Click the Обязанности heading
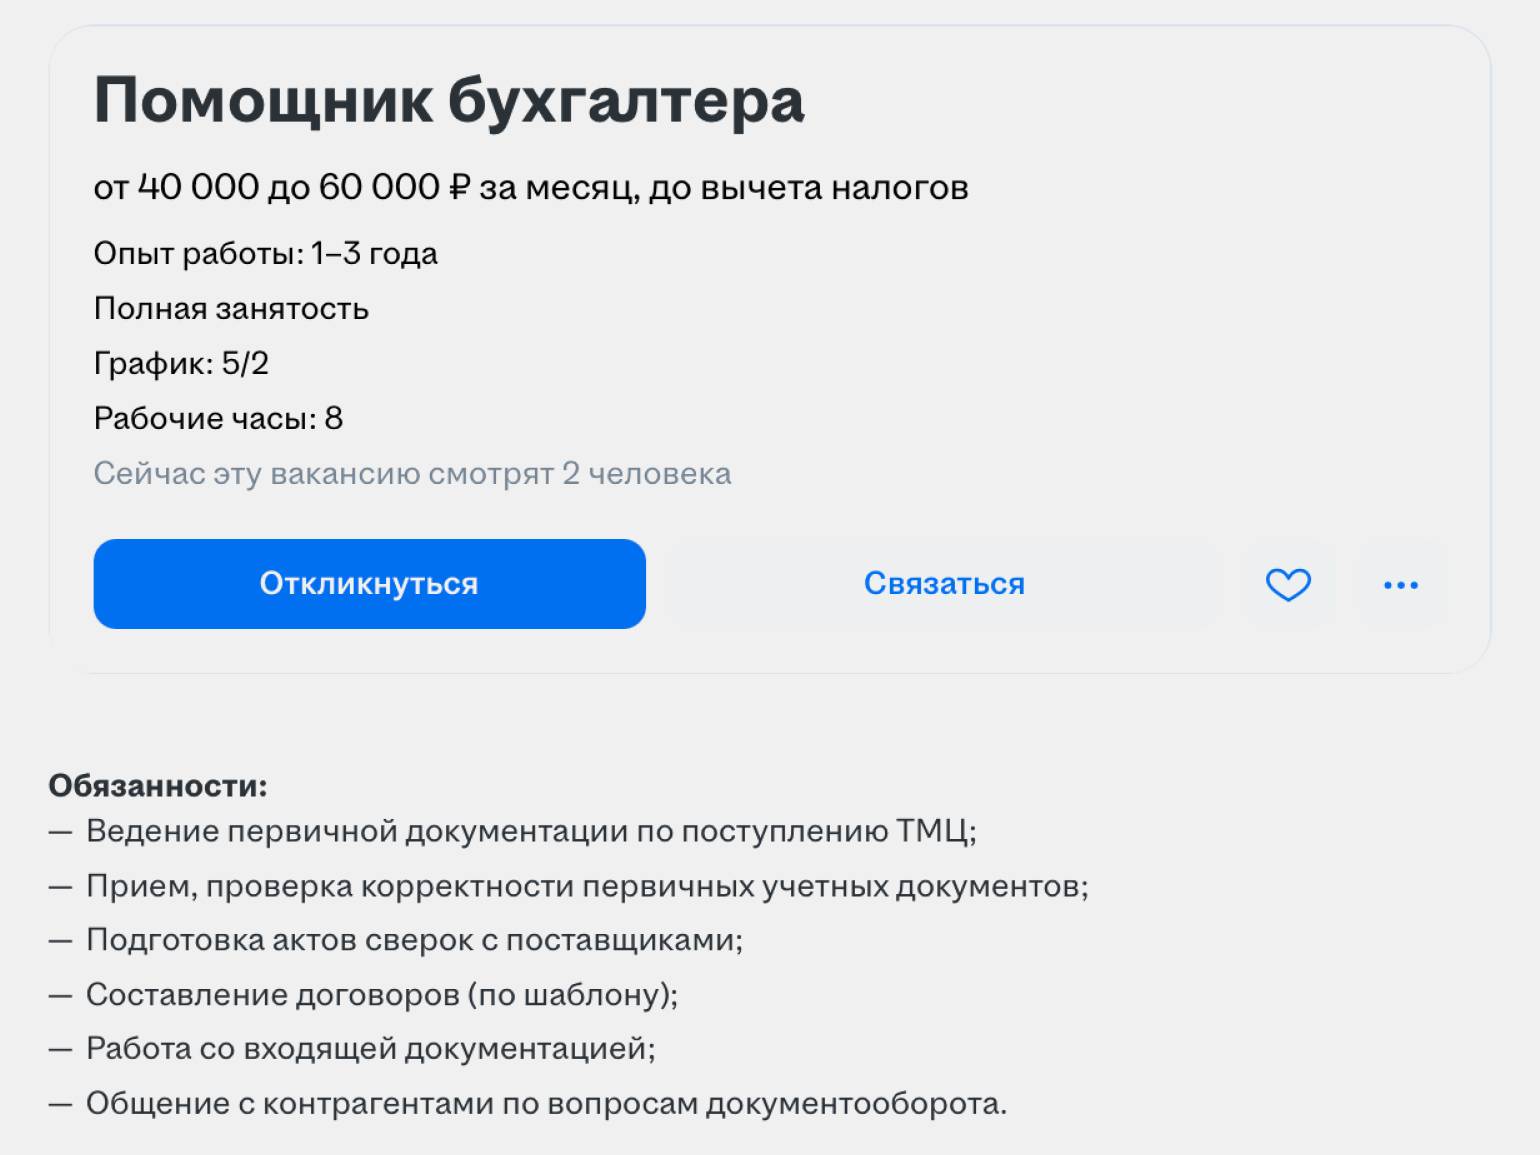Screen dimensions: 1540x1155 [158, 786]
